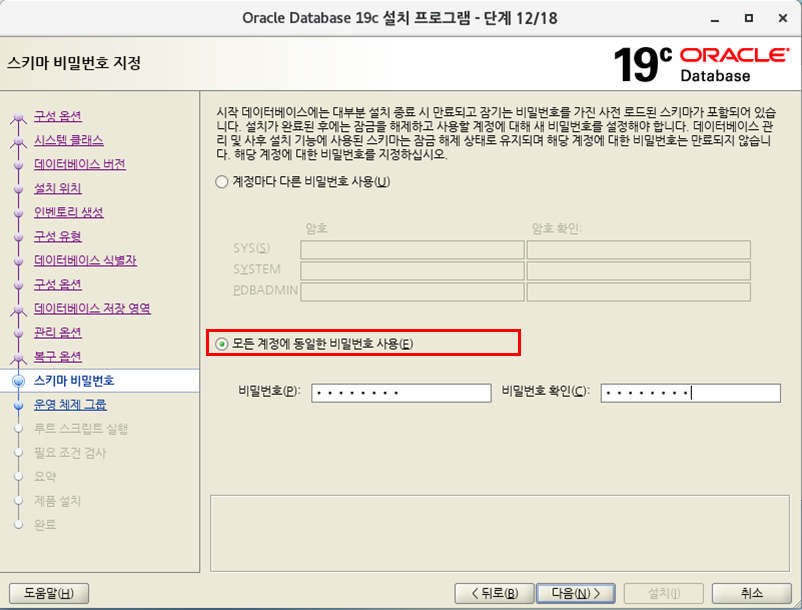Minimize the installer window
The image size is (802, 610).
click(715, 18)
